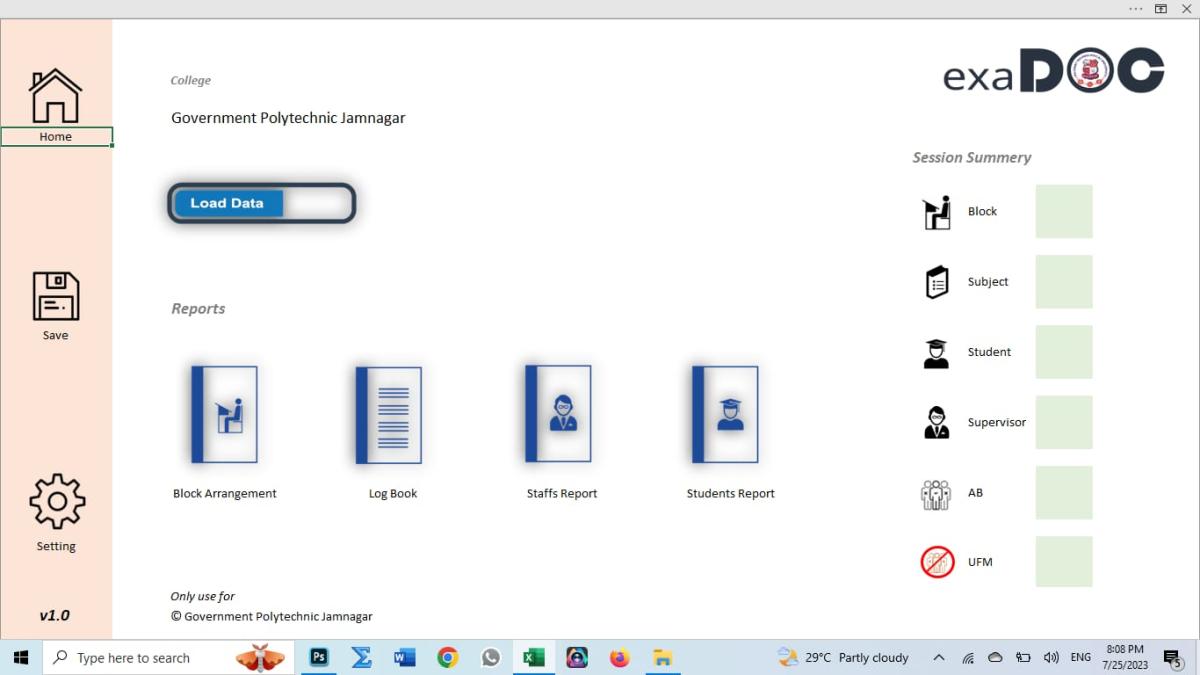
Task: Open the Setting gear icon
Action: click(x=56, y=502)
